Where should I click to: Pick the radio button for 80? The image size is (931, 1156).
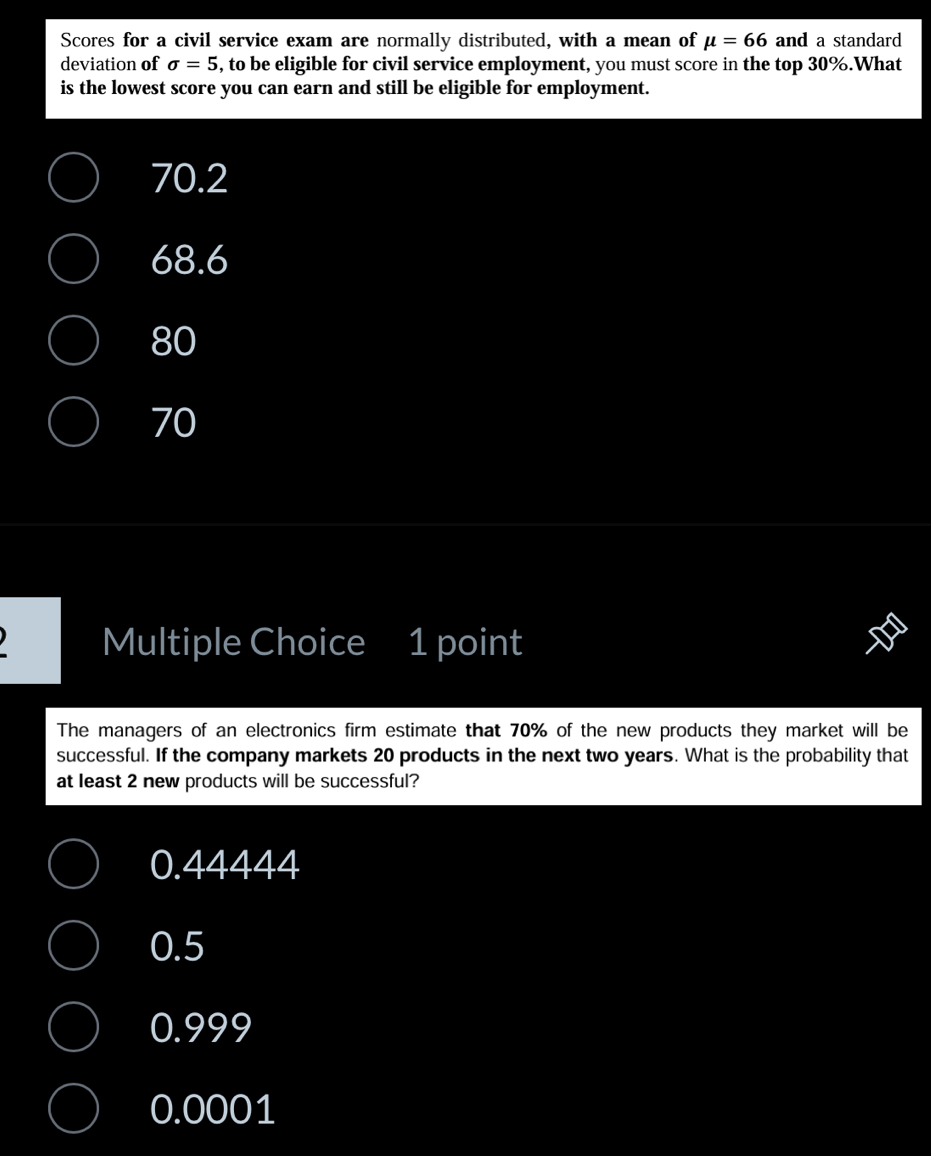[73, 340]
